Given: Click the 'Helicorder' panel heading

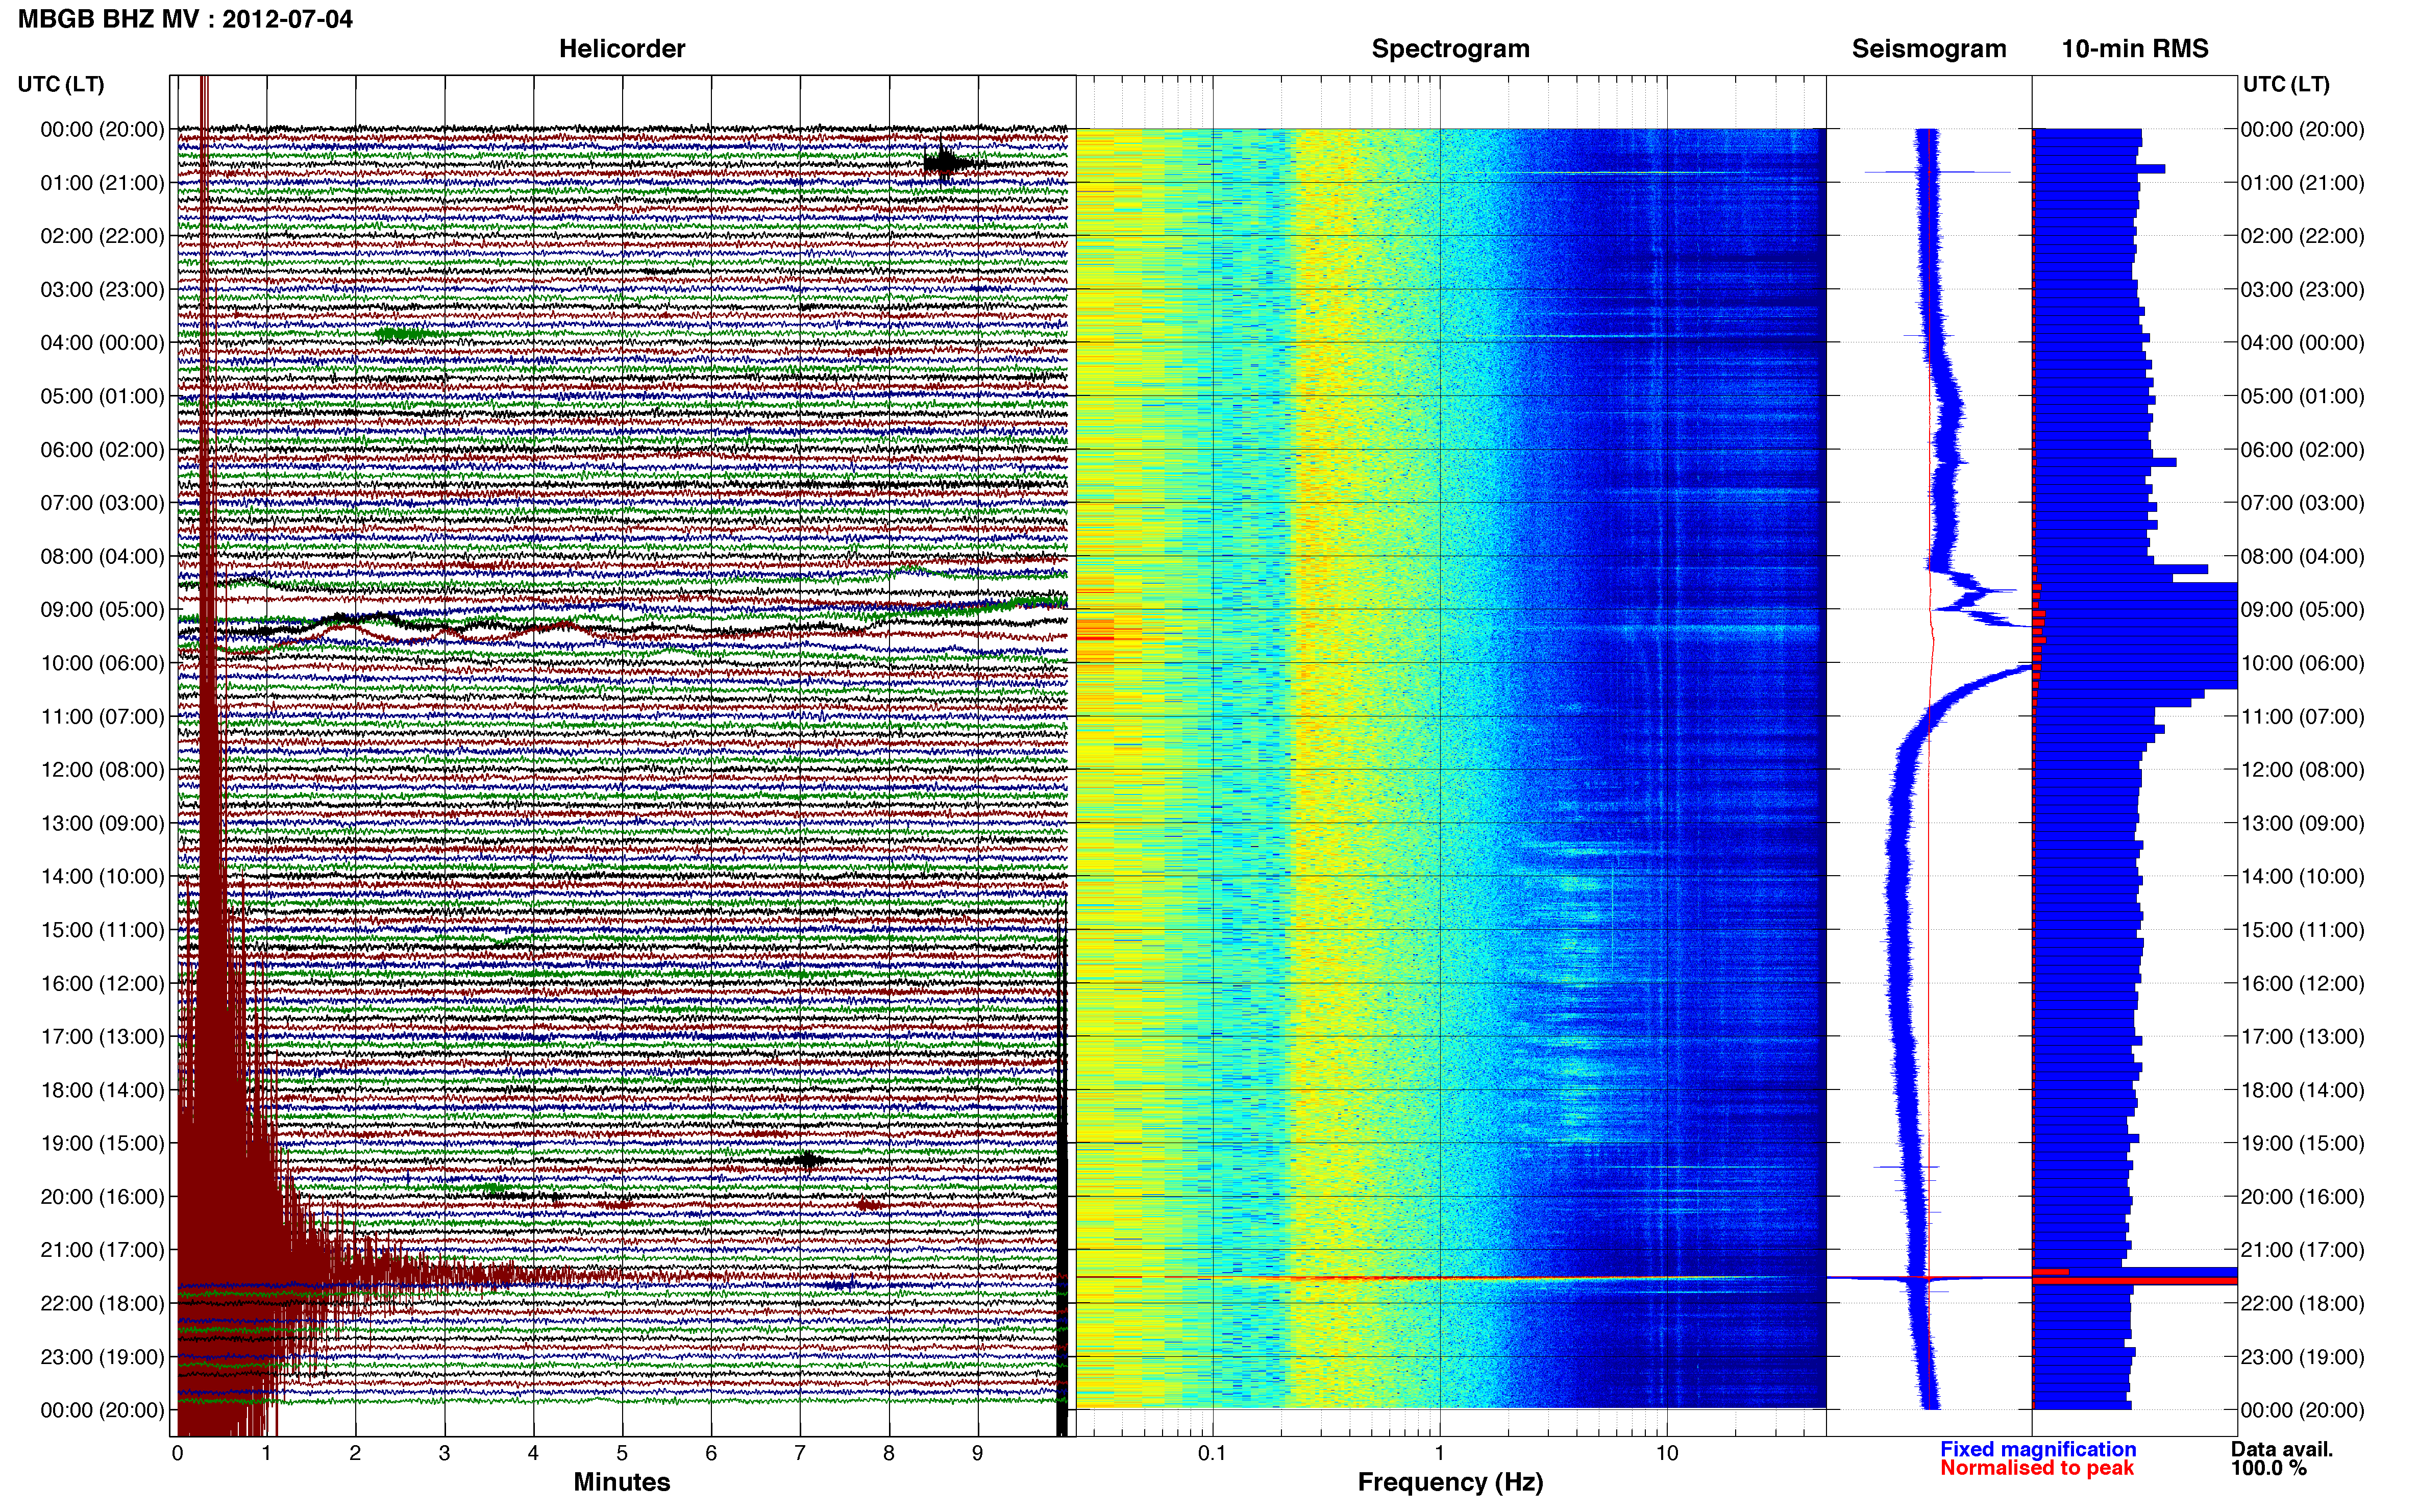Looking at the screenshot, I should tap(622, 49).
